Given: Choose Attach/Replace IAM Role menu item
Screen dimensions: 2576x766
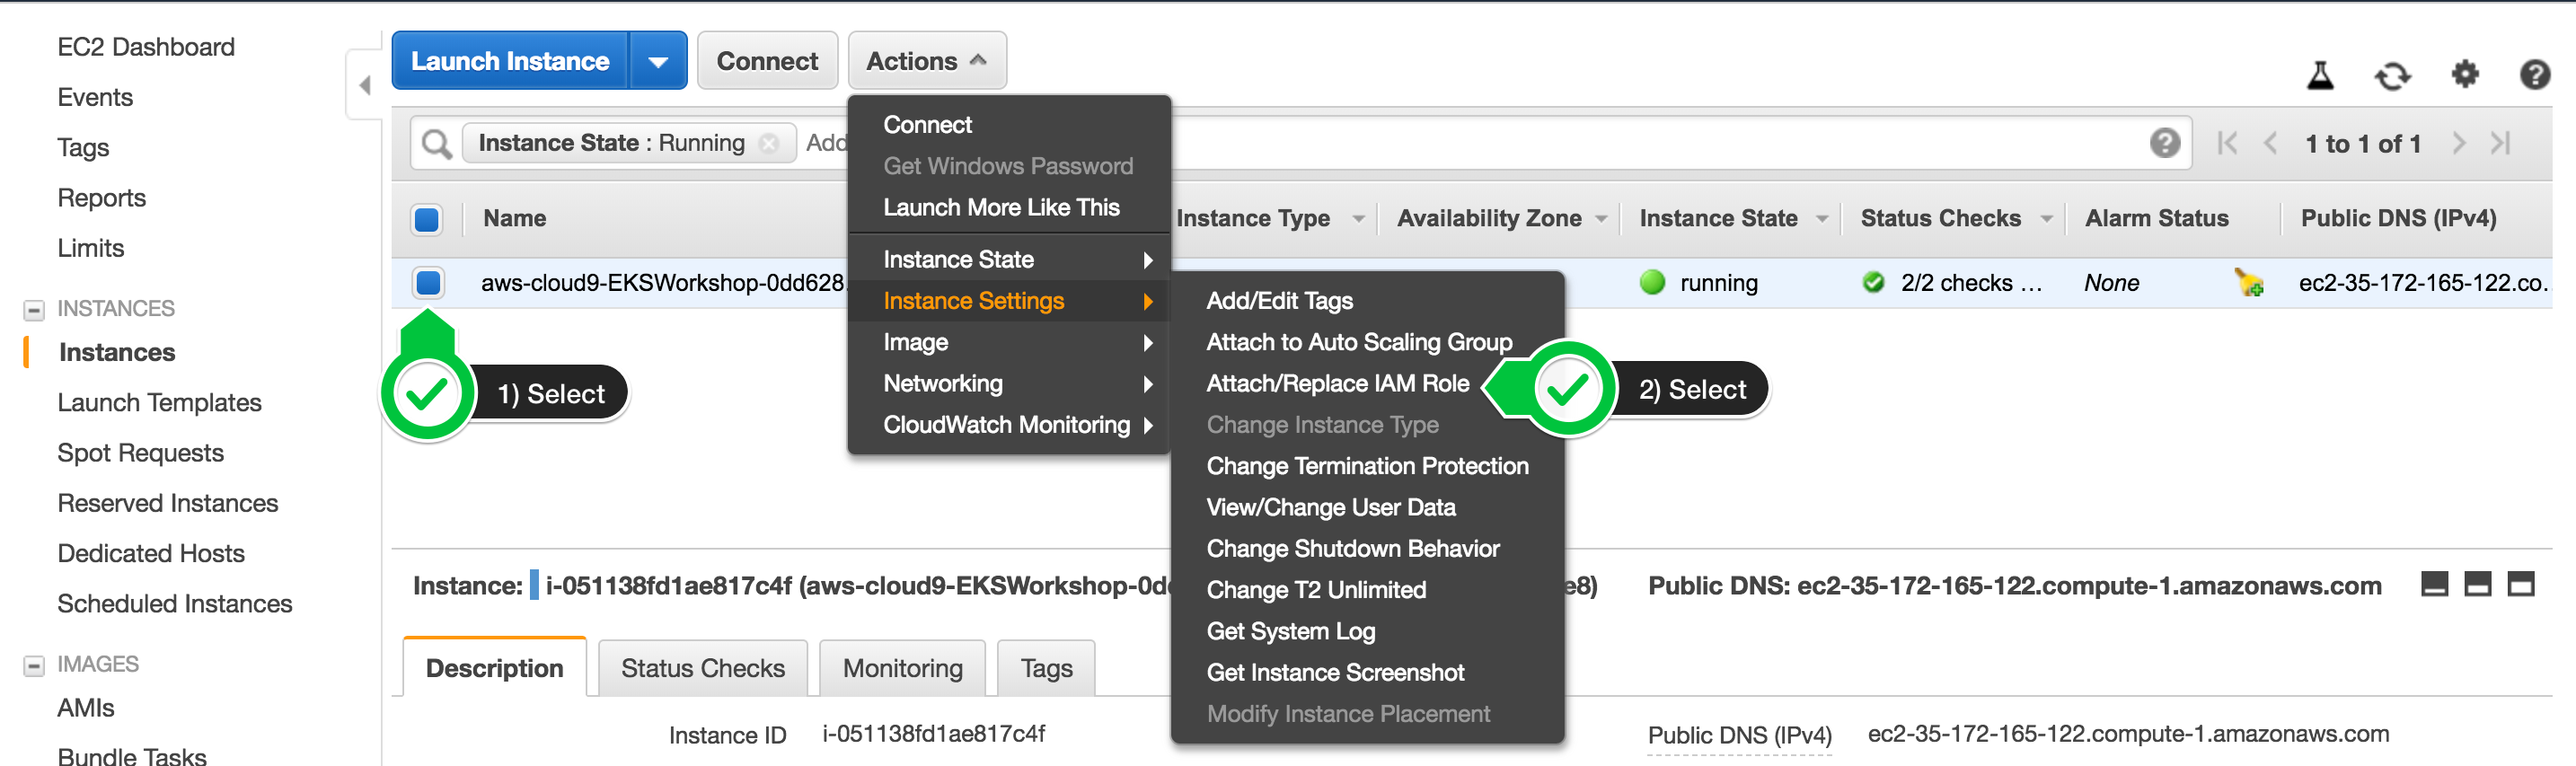Looking at the screenshot, I should coord(1337,384).
